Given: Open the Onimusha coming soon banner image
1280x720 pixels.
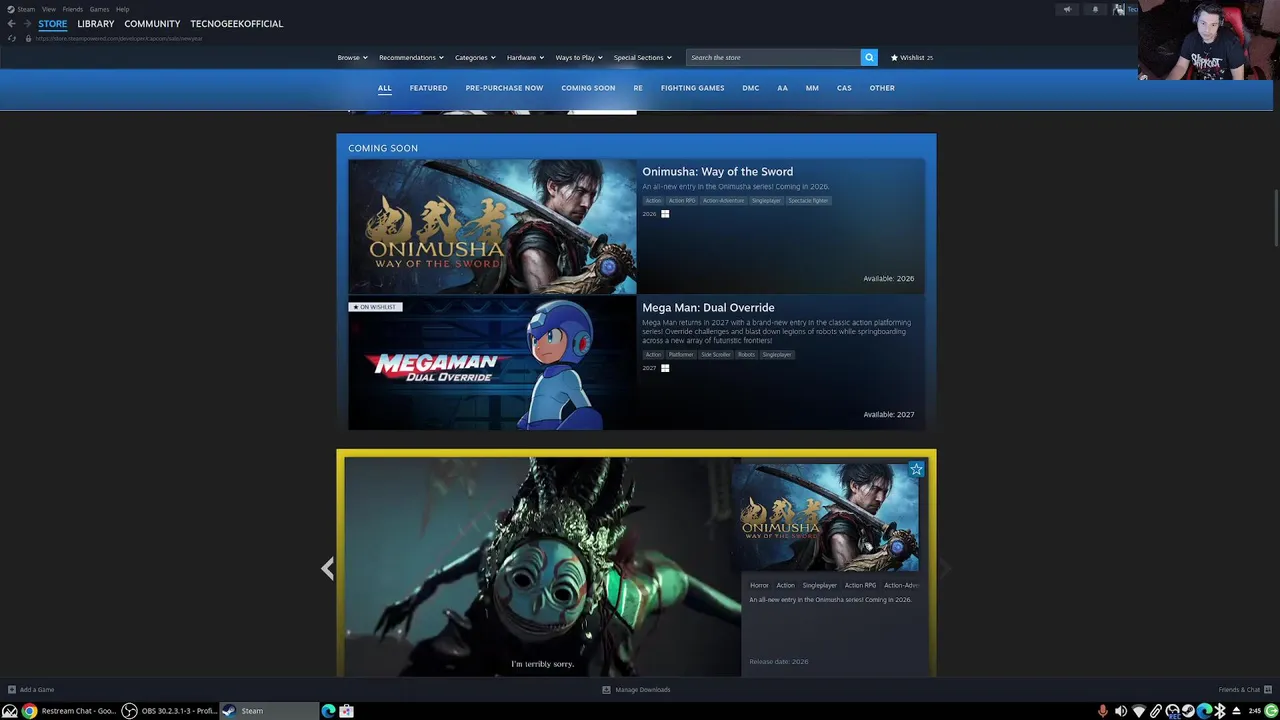Looking at the screenshot, I should pos(492,226).
